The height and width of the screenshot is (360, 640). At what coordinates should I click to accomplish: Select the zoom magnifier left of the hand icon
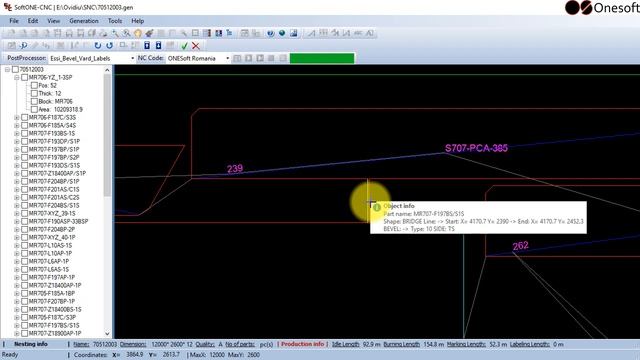[x=127, y=33]
